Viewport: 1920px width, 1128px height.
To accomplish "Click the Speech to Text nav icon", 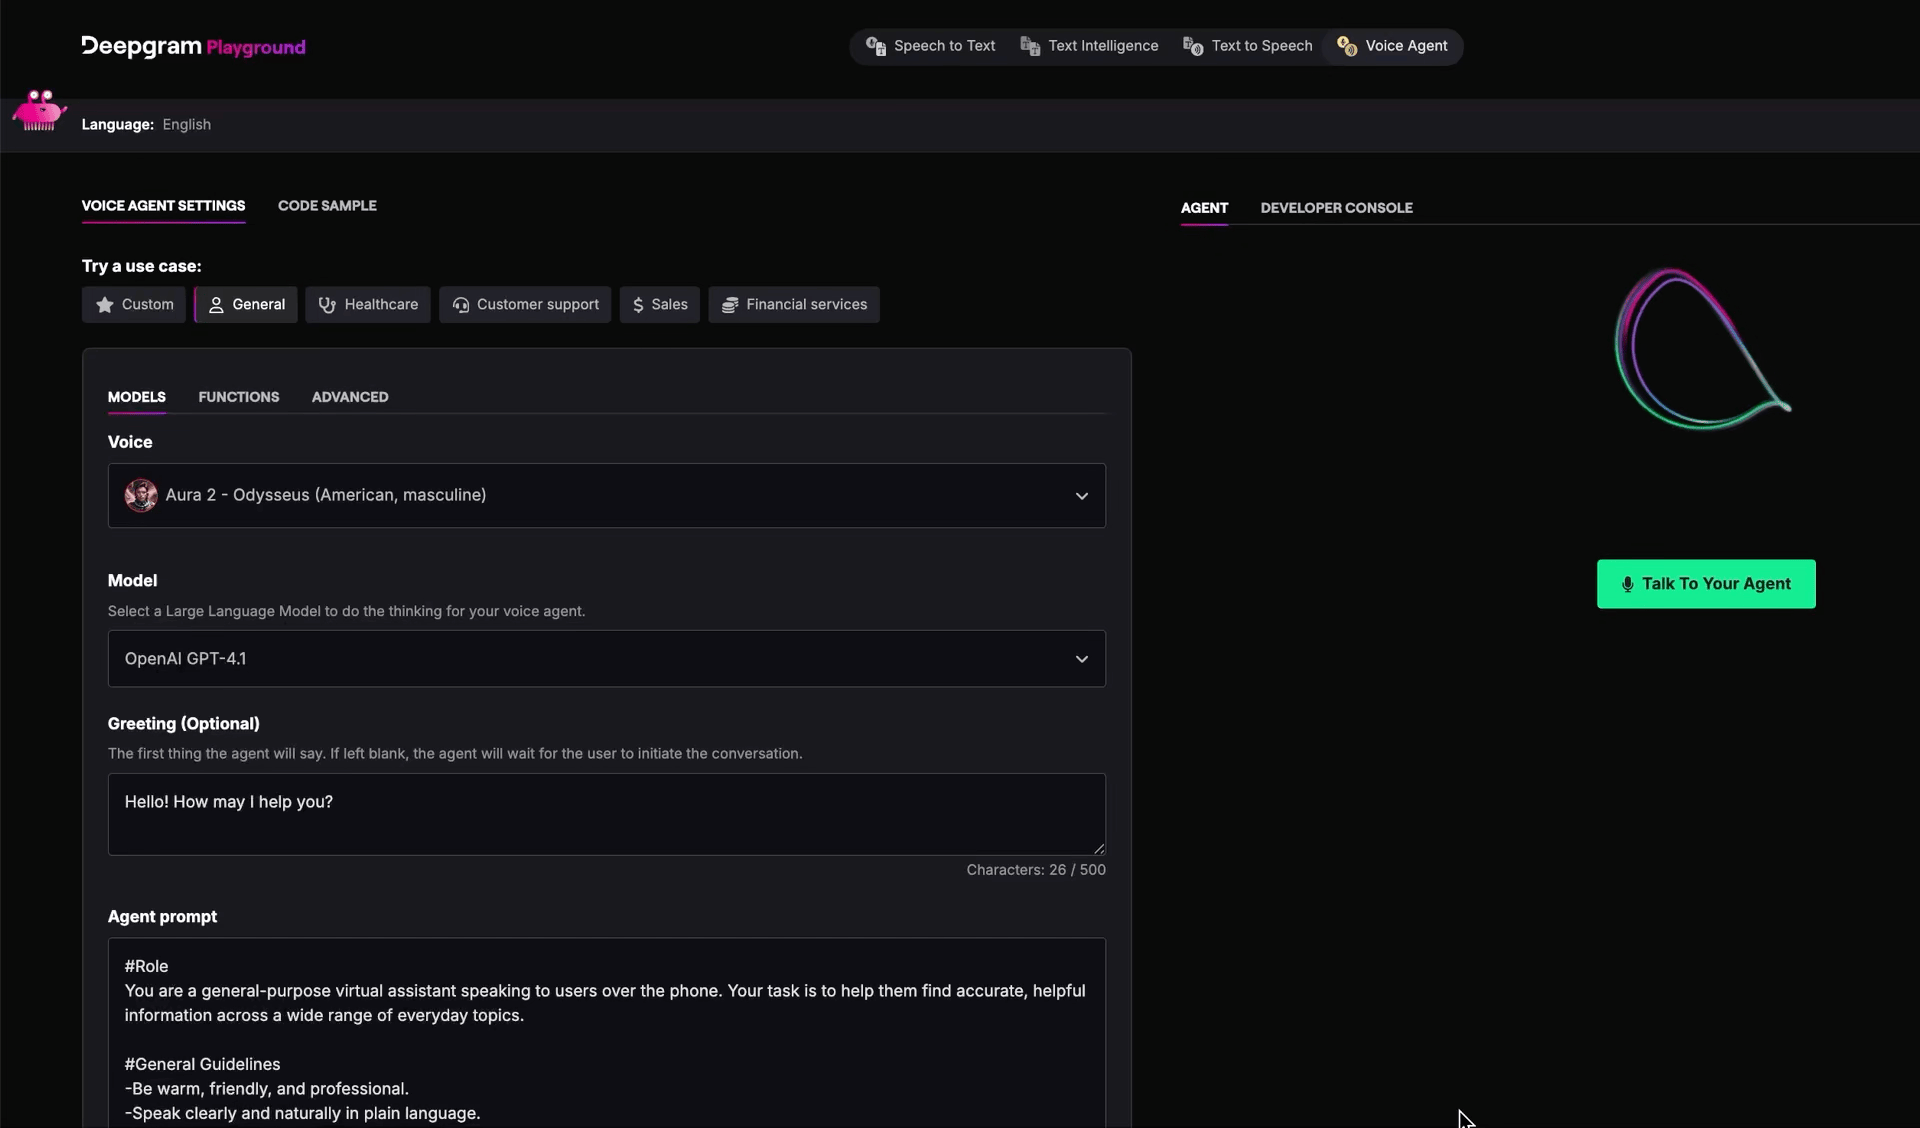I will click(x=876, y=46).
